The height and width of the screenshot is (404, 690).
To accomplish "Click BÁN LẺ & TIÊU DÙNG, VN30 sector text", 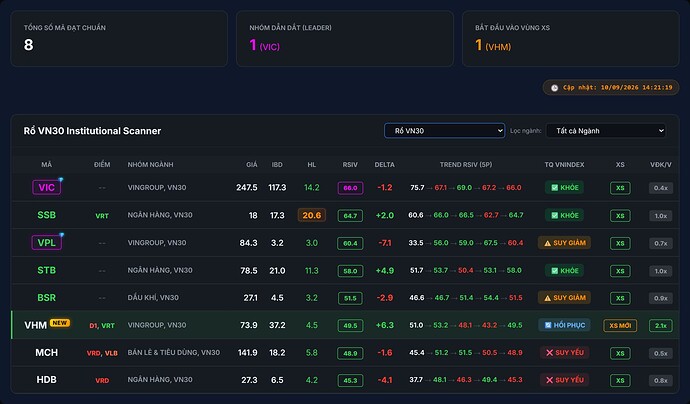I will [x=173, y=353].
